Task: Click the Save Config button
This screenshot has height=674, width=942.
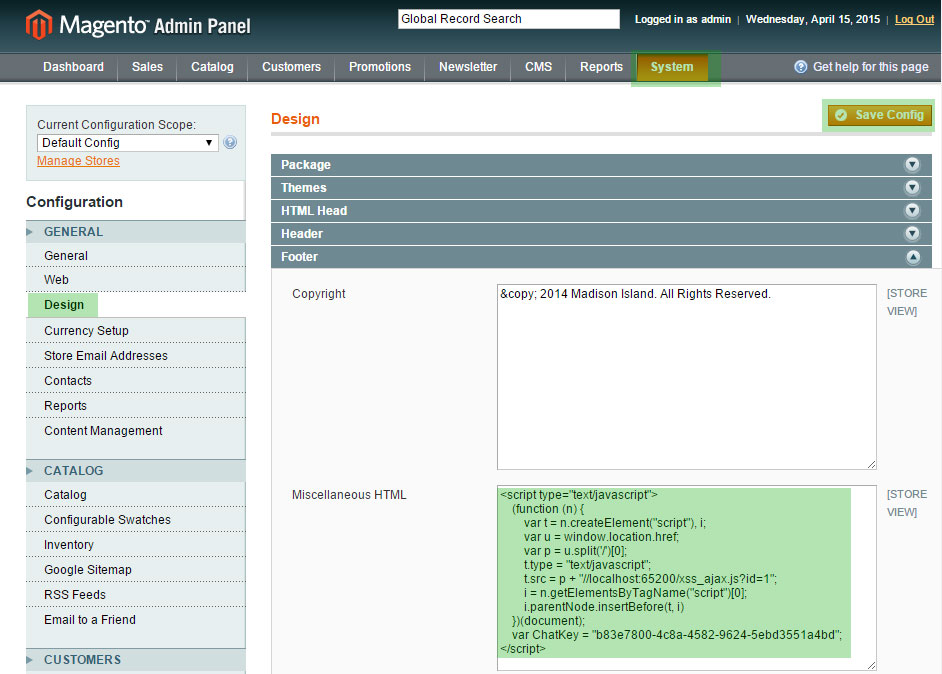Action: (x=880, y=115)
